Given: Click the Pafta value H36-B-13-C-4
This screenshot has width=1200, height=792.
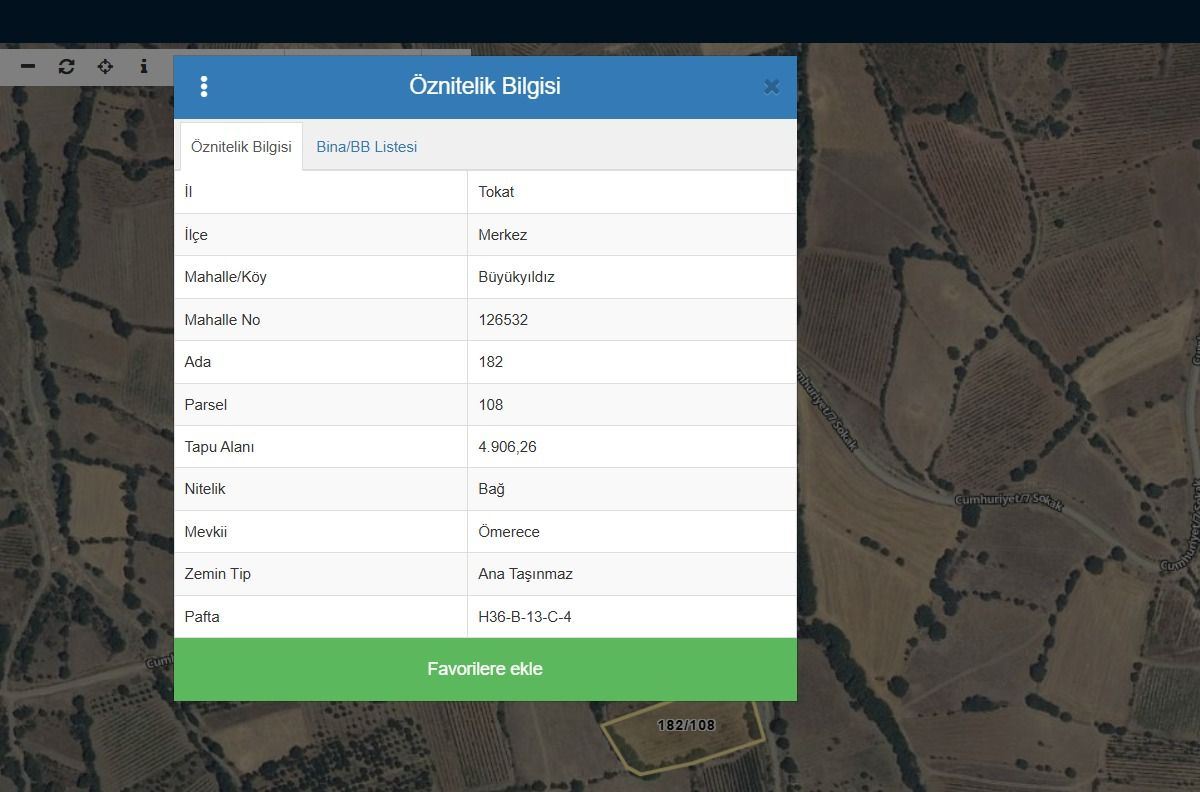Looking at the screenshot, I should pos(525,617).
